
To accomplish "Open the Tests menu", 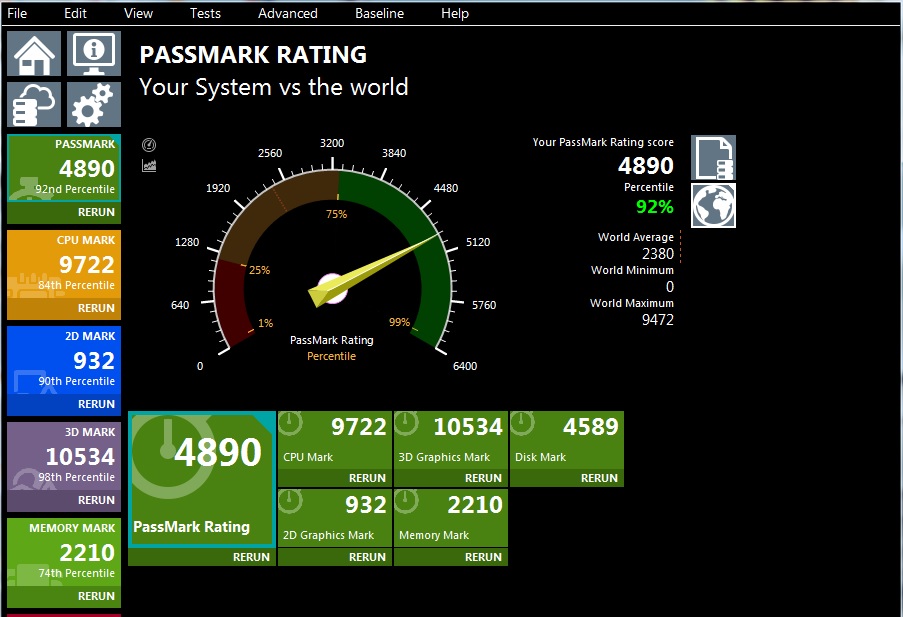I will [205, 13].
